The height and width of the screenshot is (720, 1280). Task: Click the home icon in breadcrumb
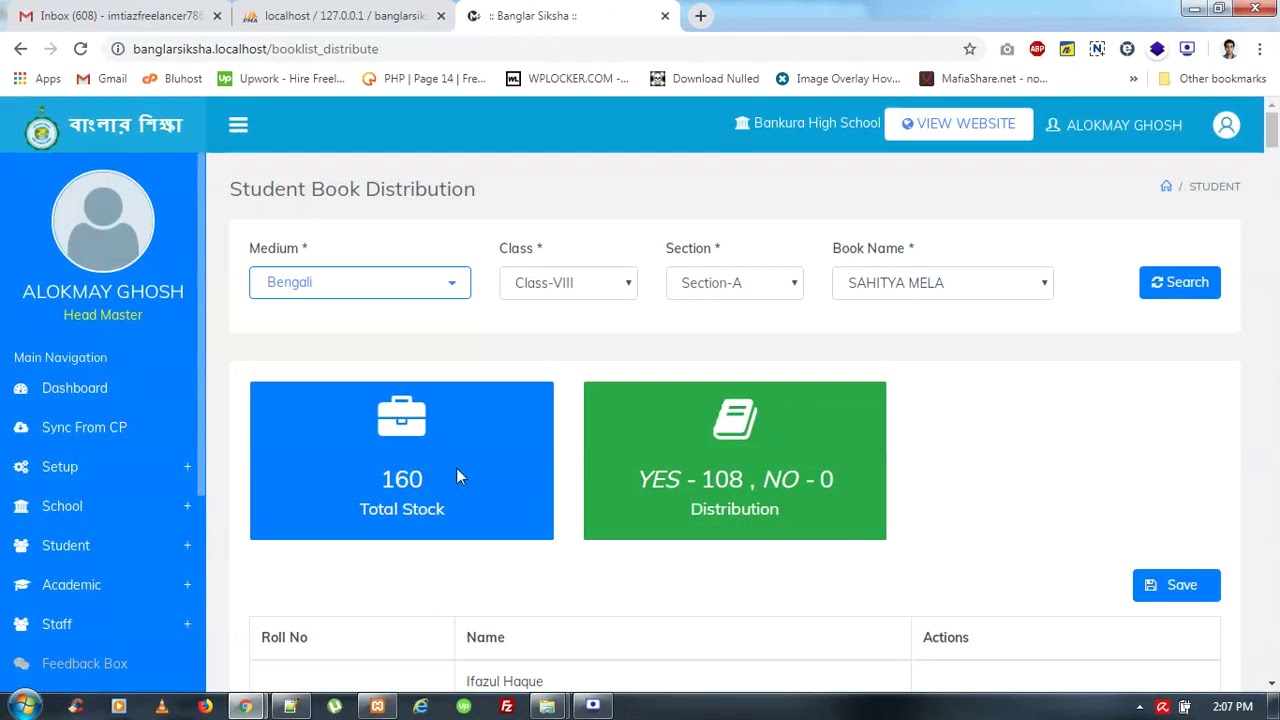pos(1166,186)
